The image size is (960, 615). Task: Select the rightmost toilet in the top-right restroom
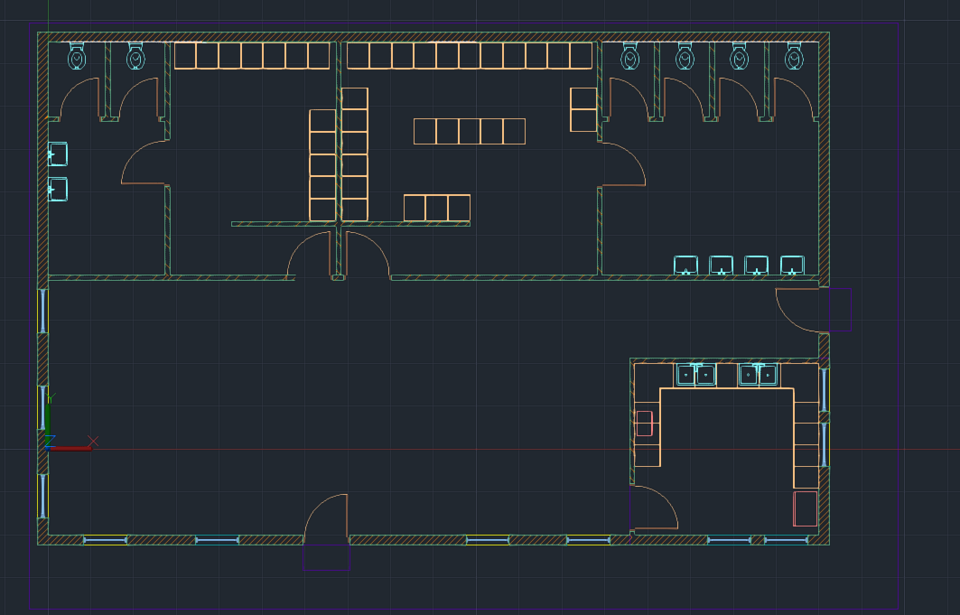[794, 58]
